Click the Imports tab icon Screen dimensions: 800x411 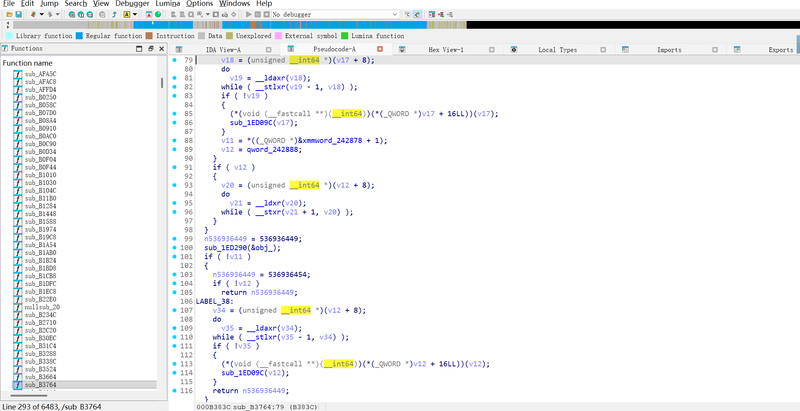click(626, 49)
